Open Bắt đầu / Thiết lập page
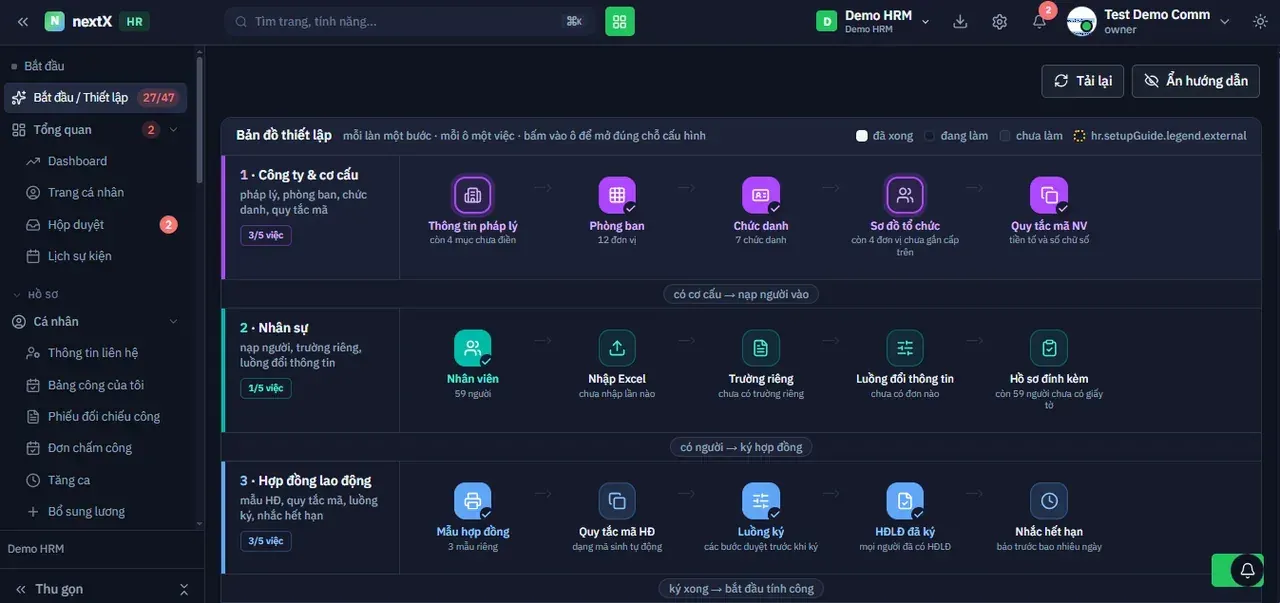The height and width of the screenshot is (603, 1280). point(95,97)
